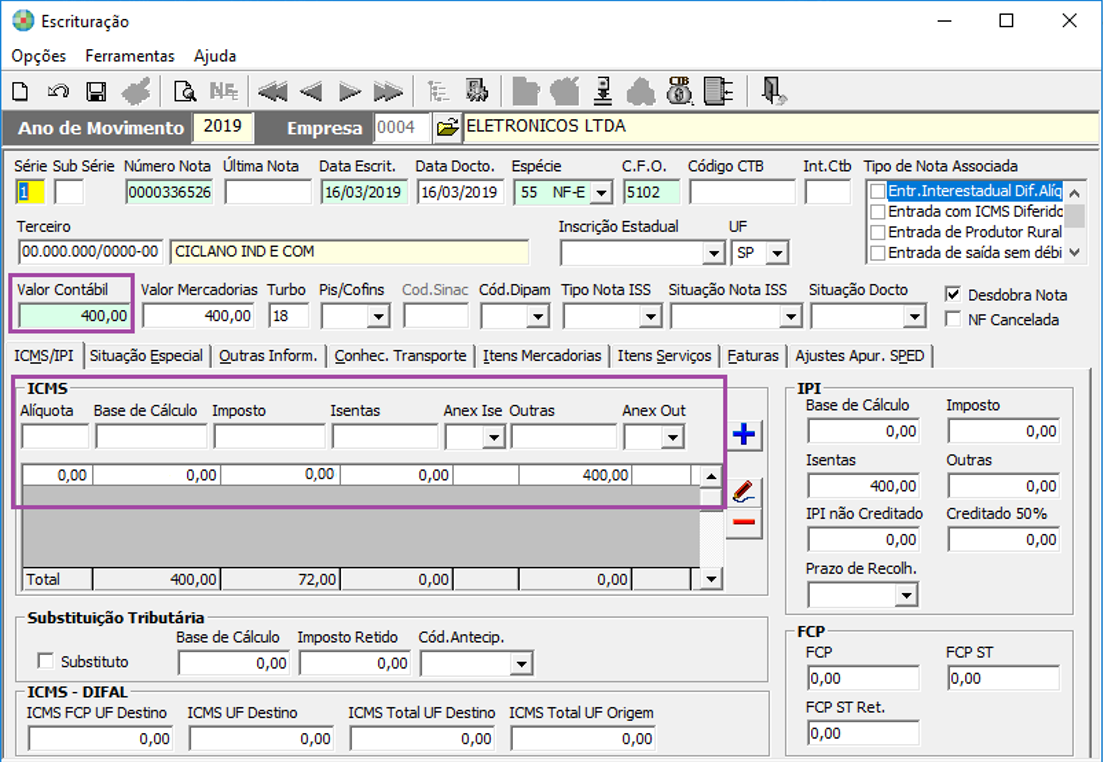Switch to Conhec. Transporte tab

(400, 356)
